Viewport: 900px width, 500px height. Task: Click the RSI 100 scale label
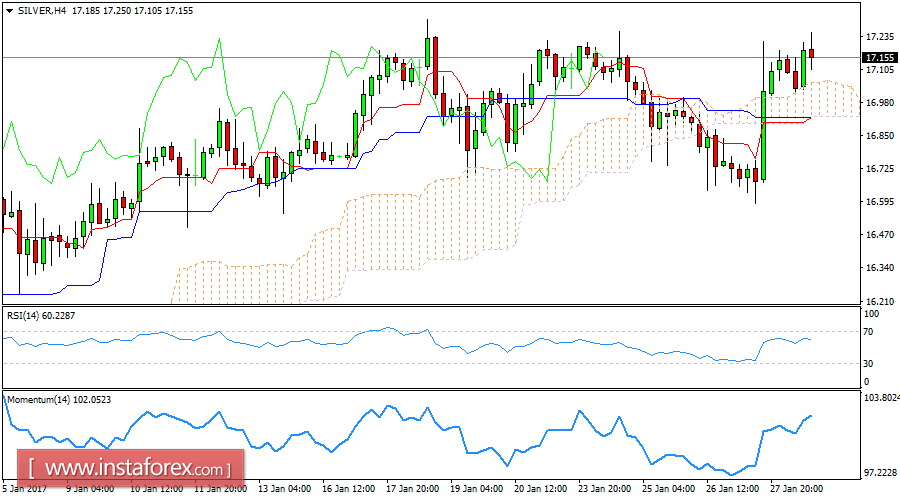click(x=871, y=313)
